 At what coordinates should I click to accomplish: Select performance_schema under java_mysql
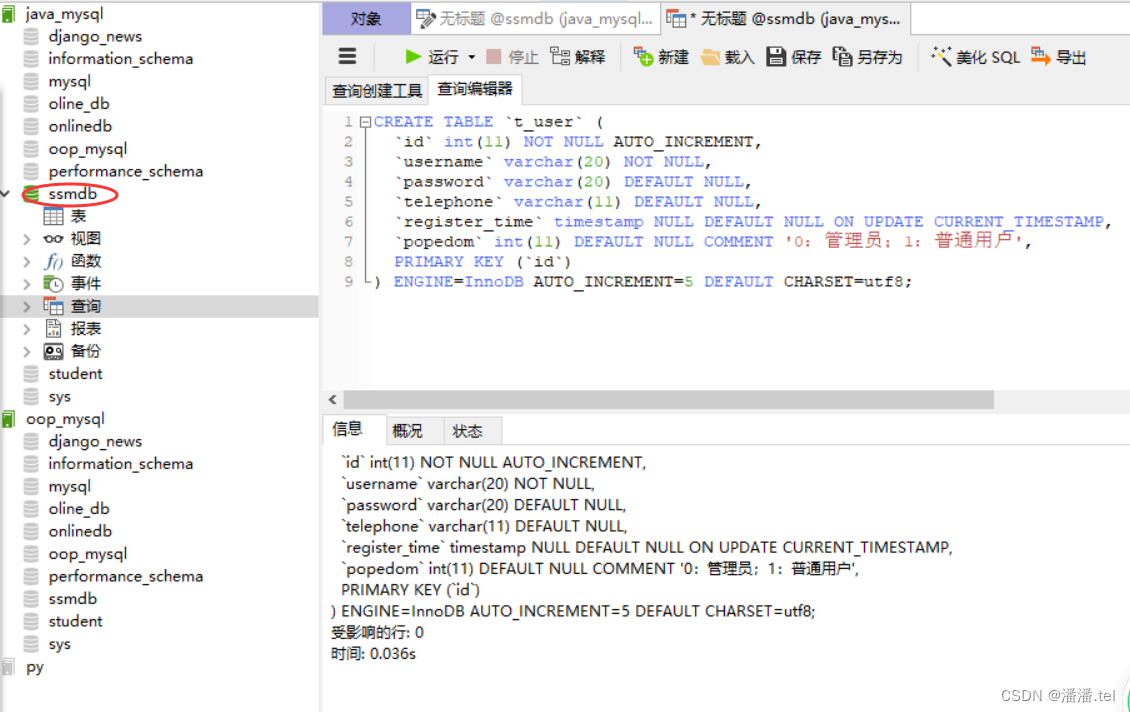coord(125,172)
